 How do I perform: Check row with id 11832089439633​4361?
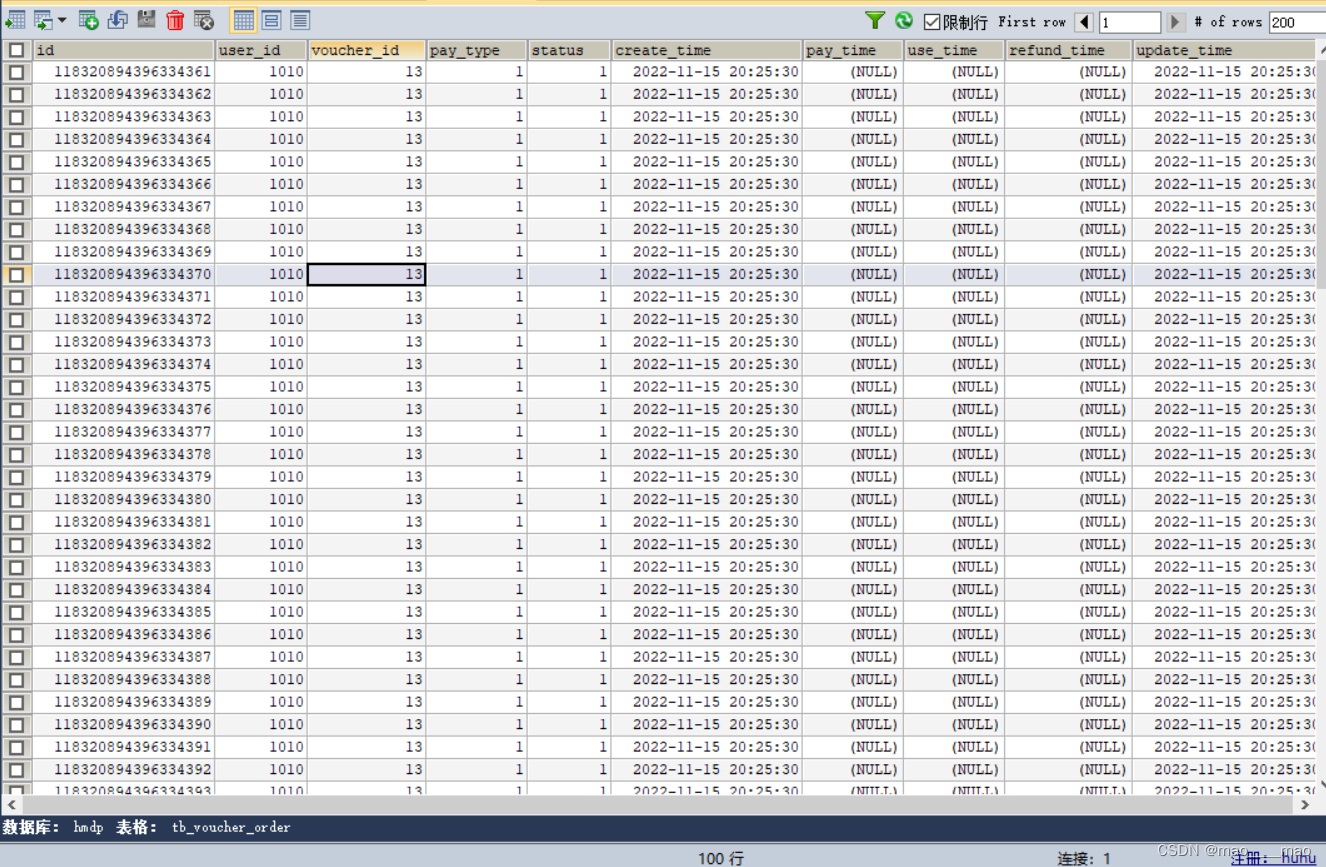click(16, 72)
